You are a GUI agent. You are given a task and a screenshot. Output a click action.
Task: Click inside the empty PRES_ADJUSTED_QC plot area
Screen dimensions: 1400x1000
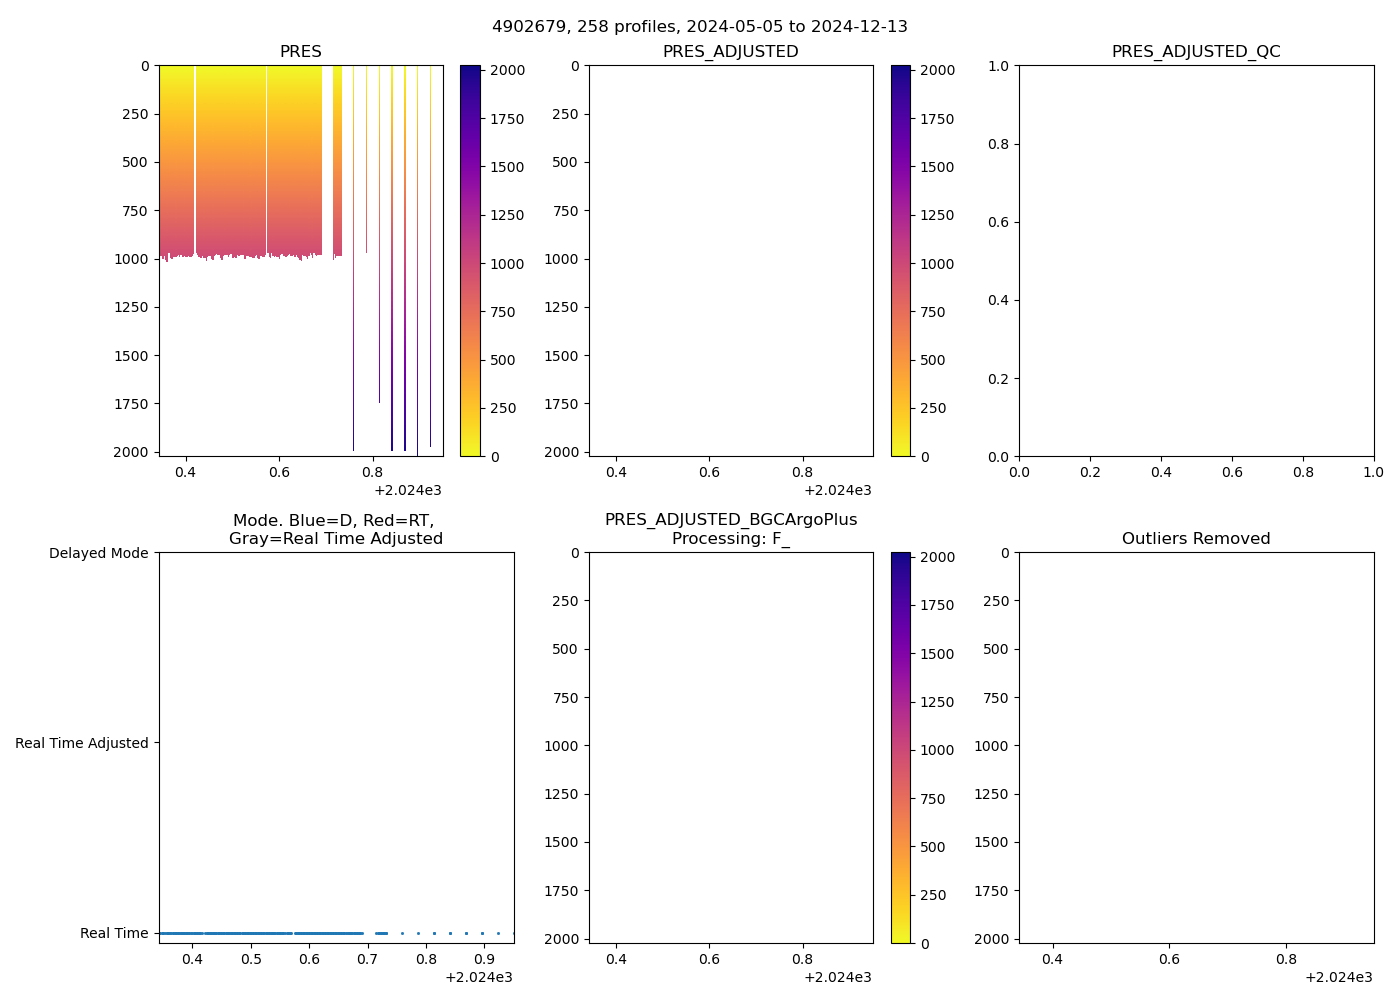coord(1196,260)
